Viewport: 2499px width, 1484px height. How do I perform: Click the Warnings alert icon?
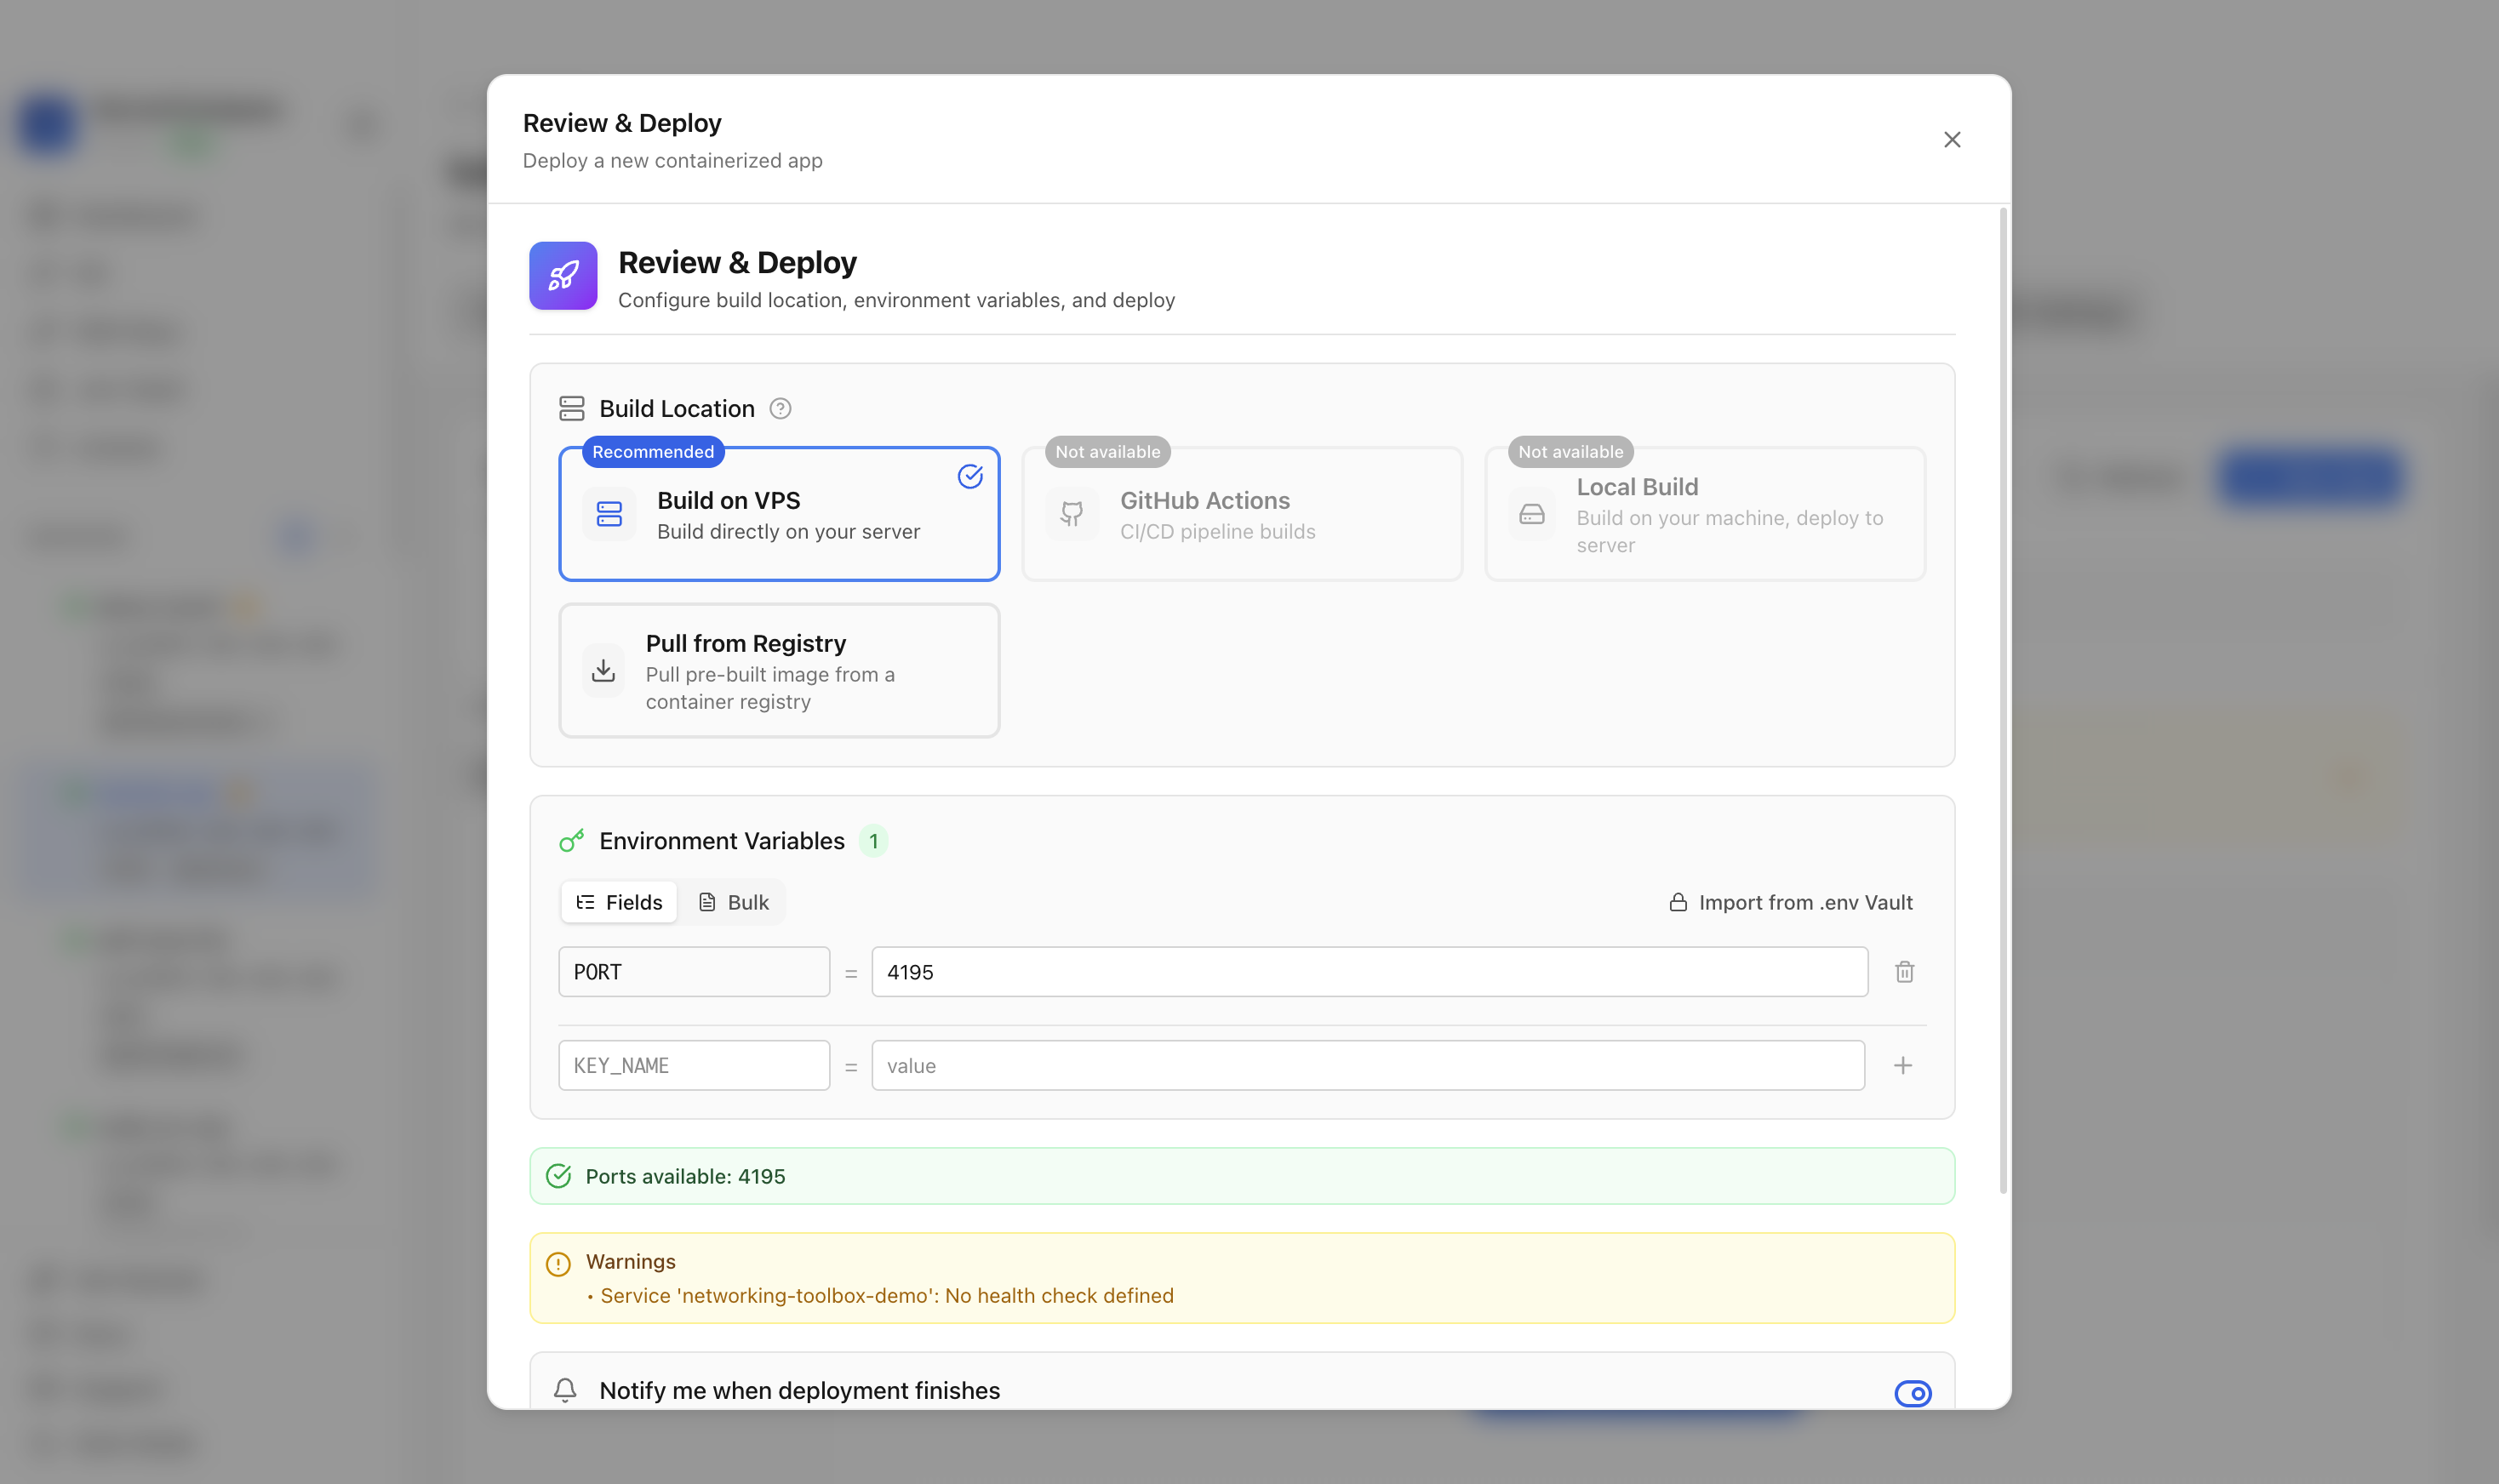tap(558, 1264)
